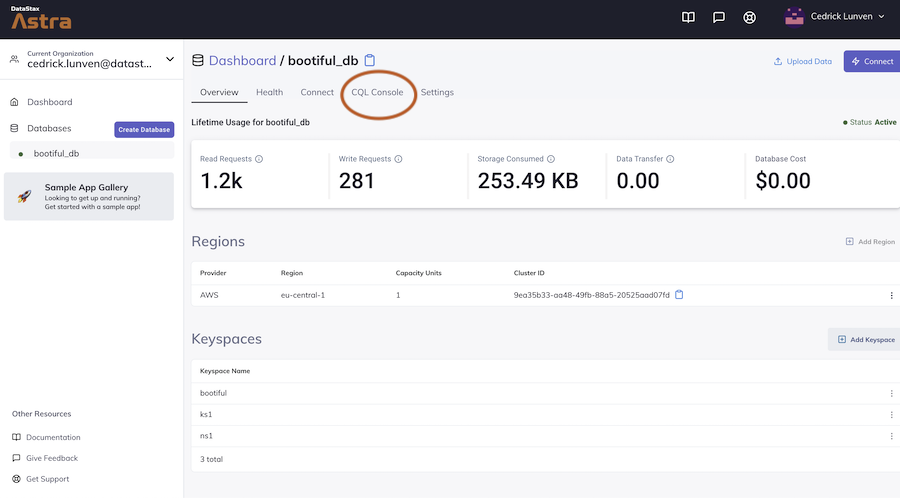Switch to the Overview tab
Viewport: 900px width, 498px height.
[x=219, y=92]
